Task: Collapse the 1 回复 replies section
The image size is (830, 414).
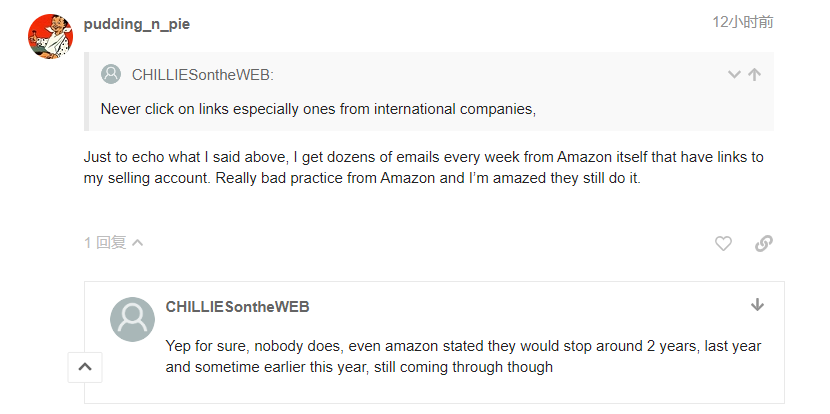Action: click(x=114, y=243)
